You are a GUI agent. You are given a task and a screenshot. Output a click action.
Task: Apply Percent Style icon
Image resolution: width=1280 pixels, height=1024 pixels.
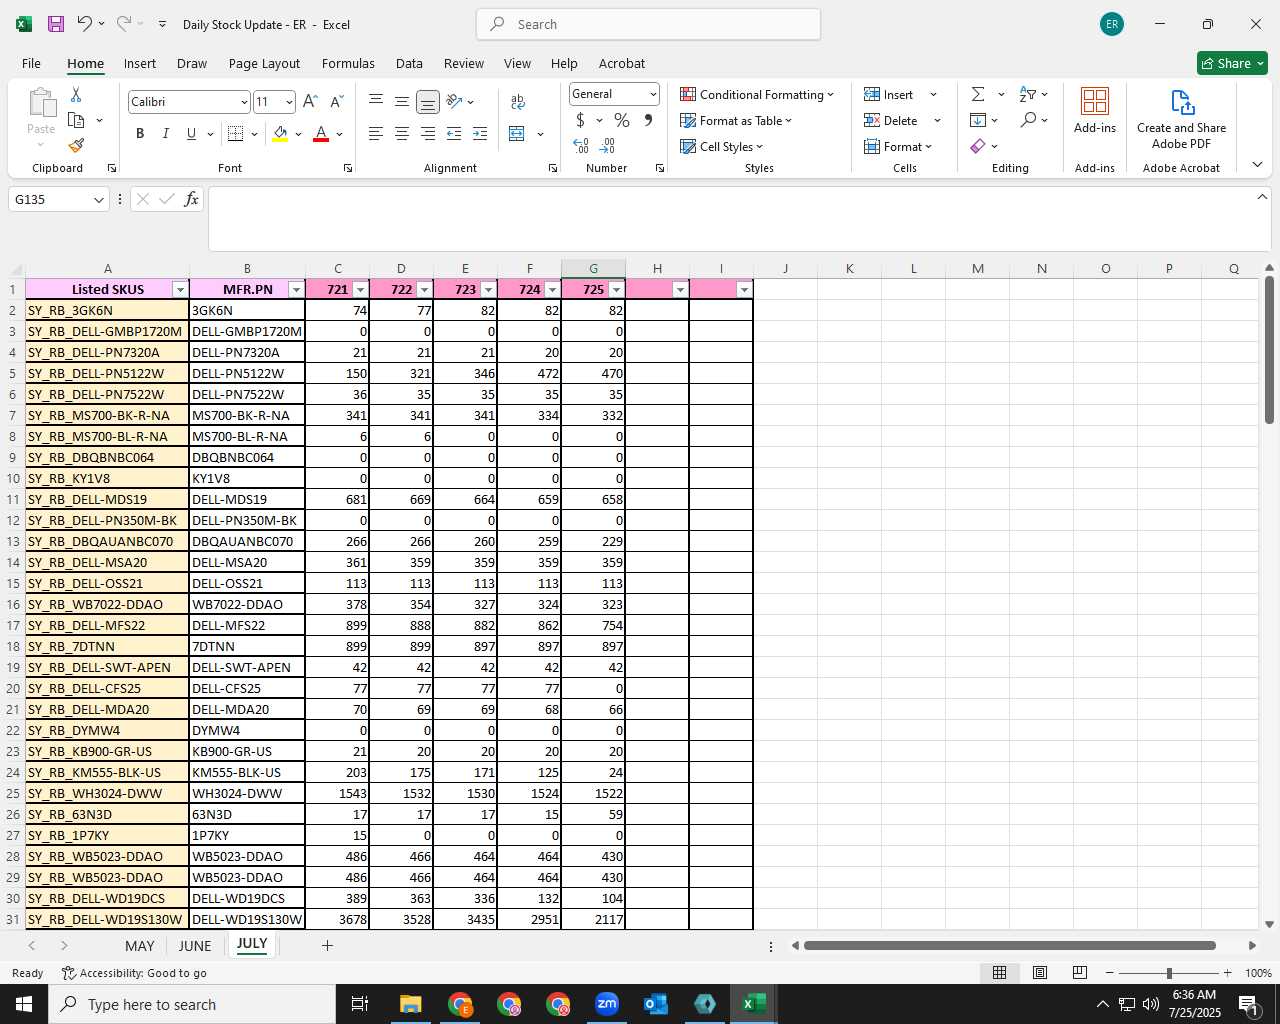point(622,120)
